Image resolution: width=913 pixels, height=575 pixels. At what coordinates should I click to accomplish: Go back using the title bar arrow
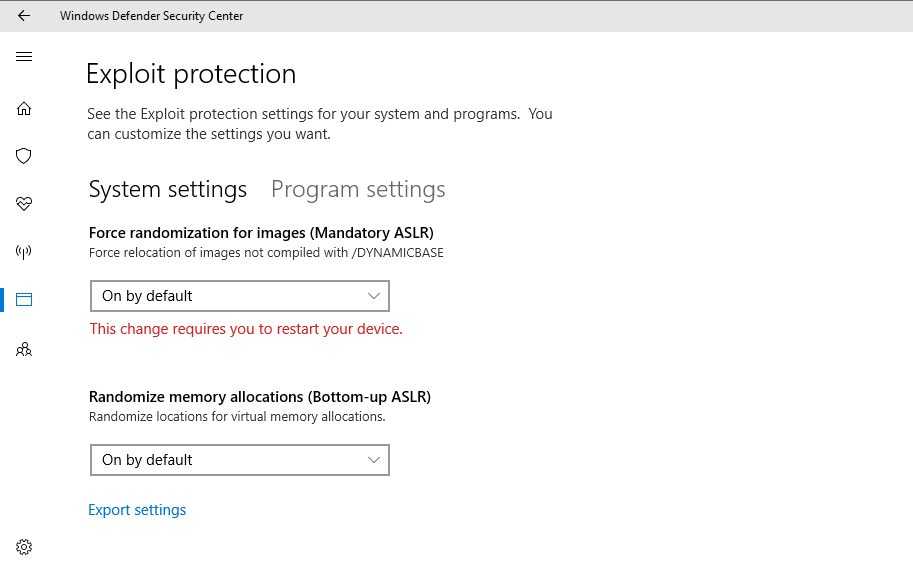23,16
